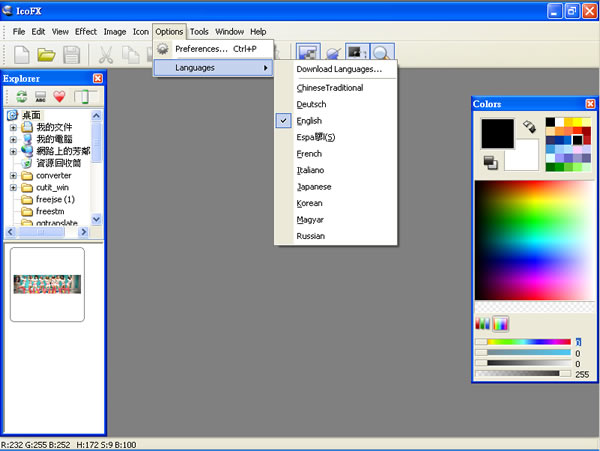
Task: Click the Options menu
Action: (169, 32)
